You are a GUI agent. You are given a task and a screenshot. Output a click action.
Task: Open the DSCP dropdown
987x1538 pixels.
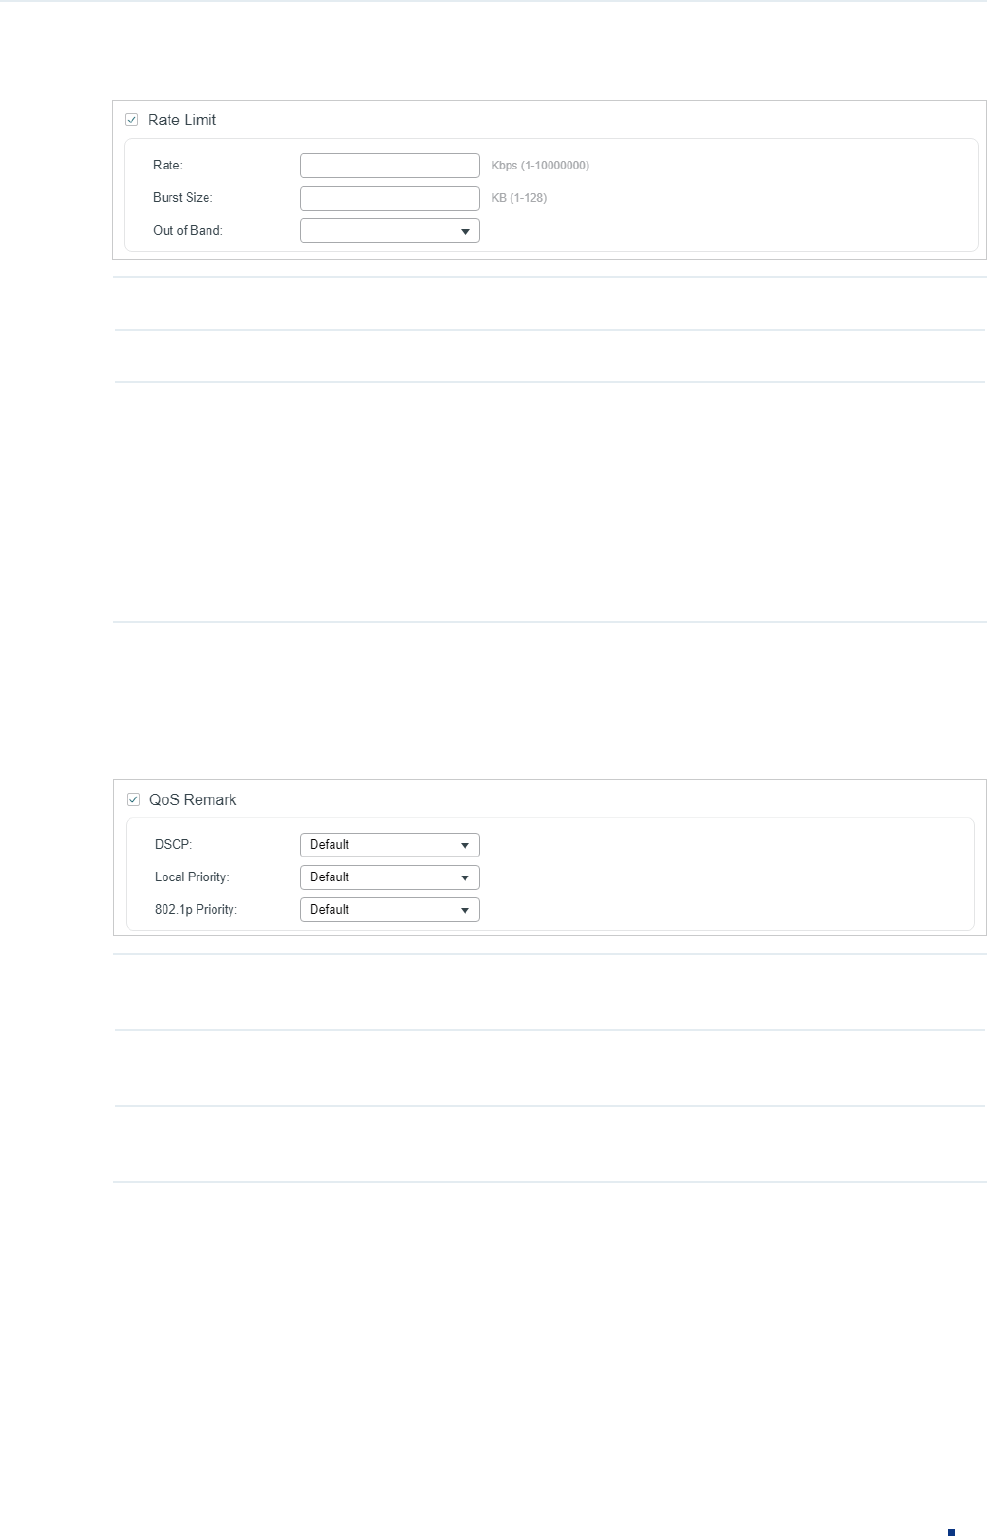tap(390, 845)
